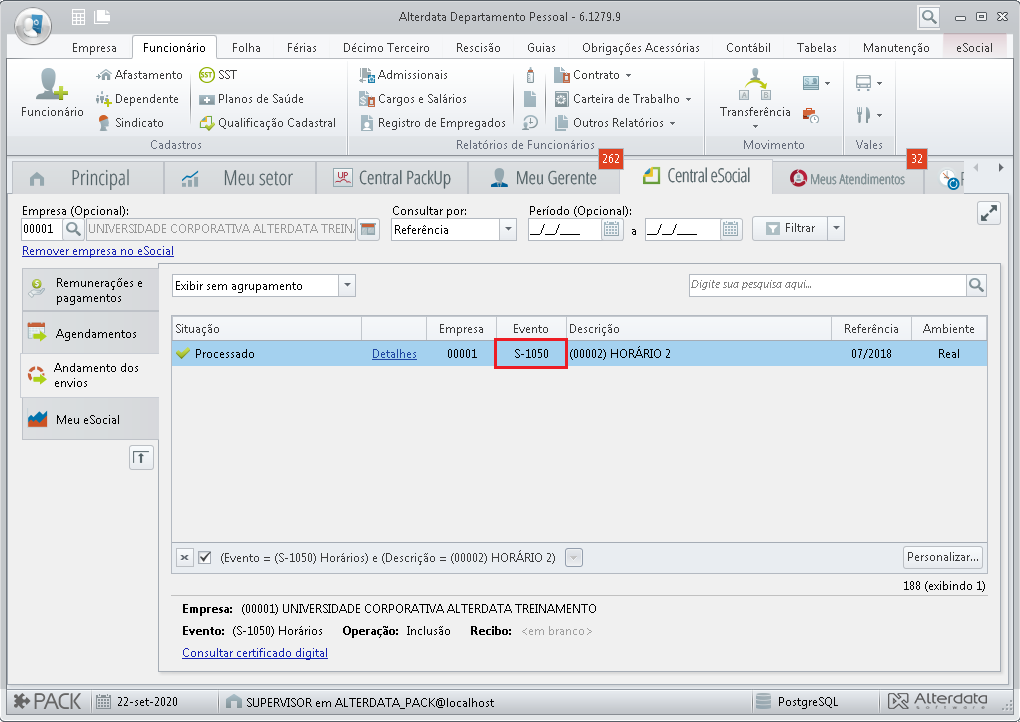Open the Alterdata application menu orb

click(x=33, y=25)
